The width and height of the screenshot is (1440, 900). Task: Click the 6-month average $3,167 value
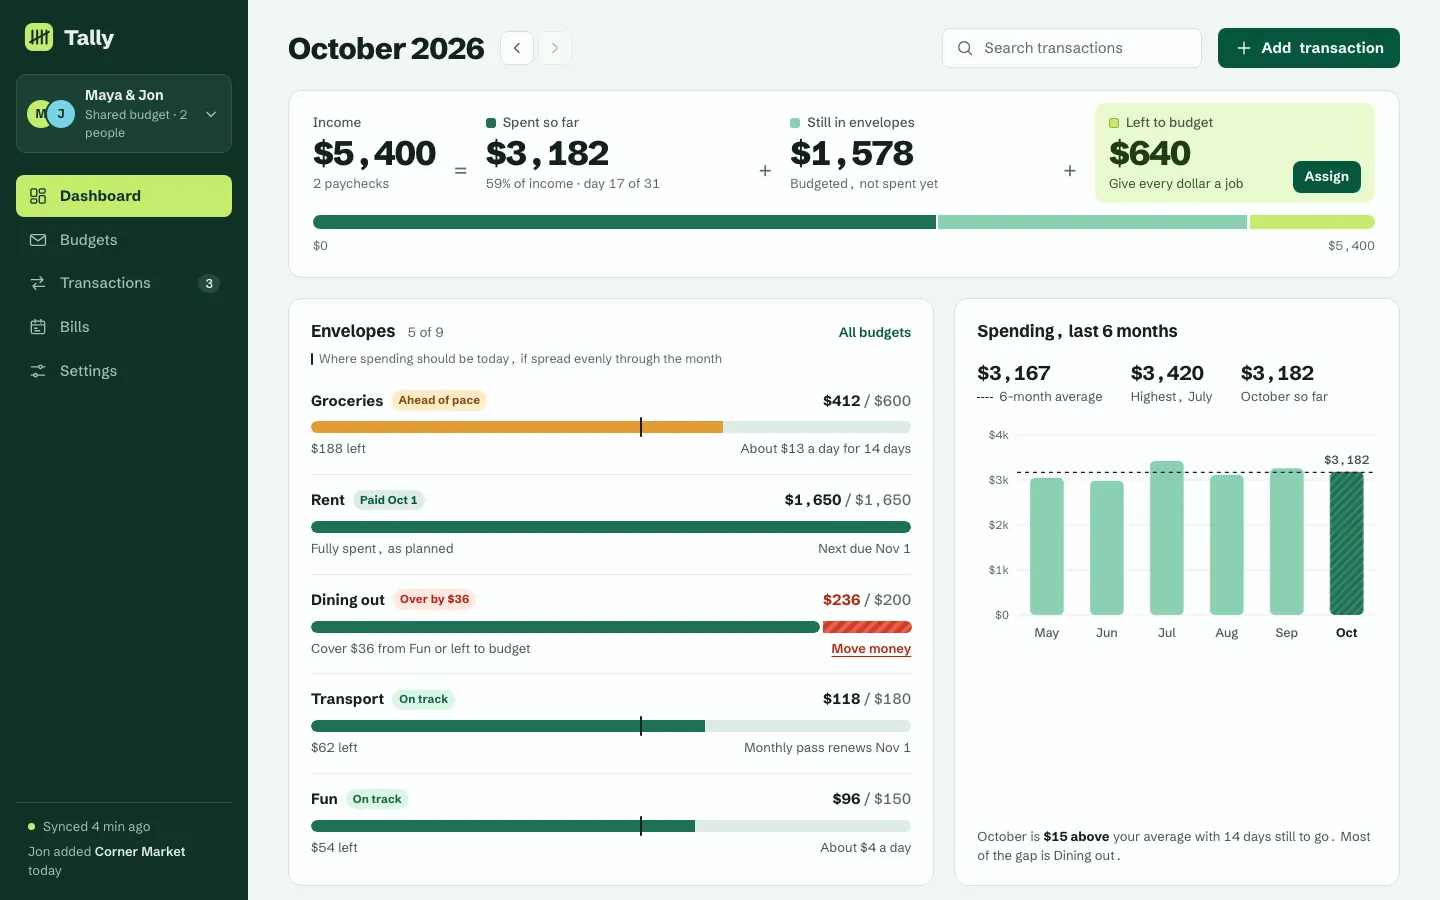1014,373
